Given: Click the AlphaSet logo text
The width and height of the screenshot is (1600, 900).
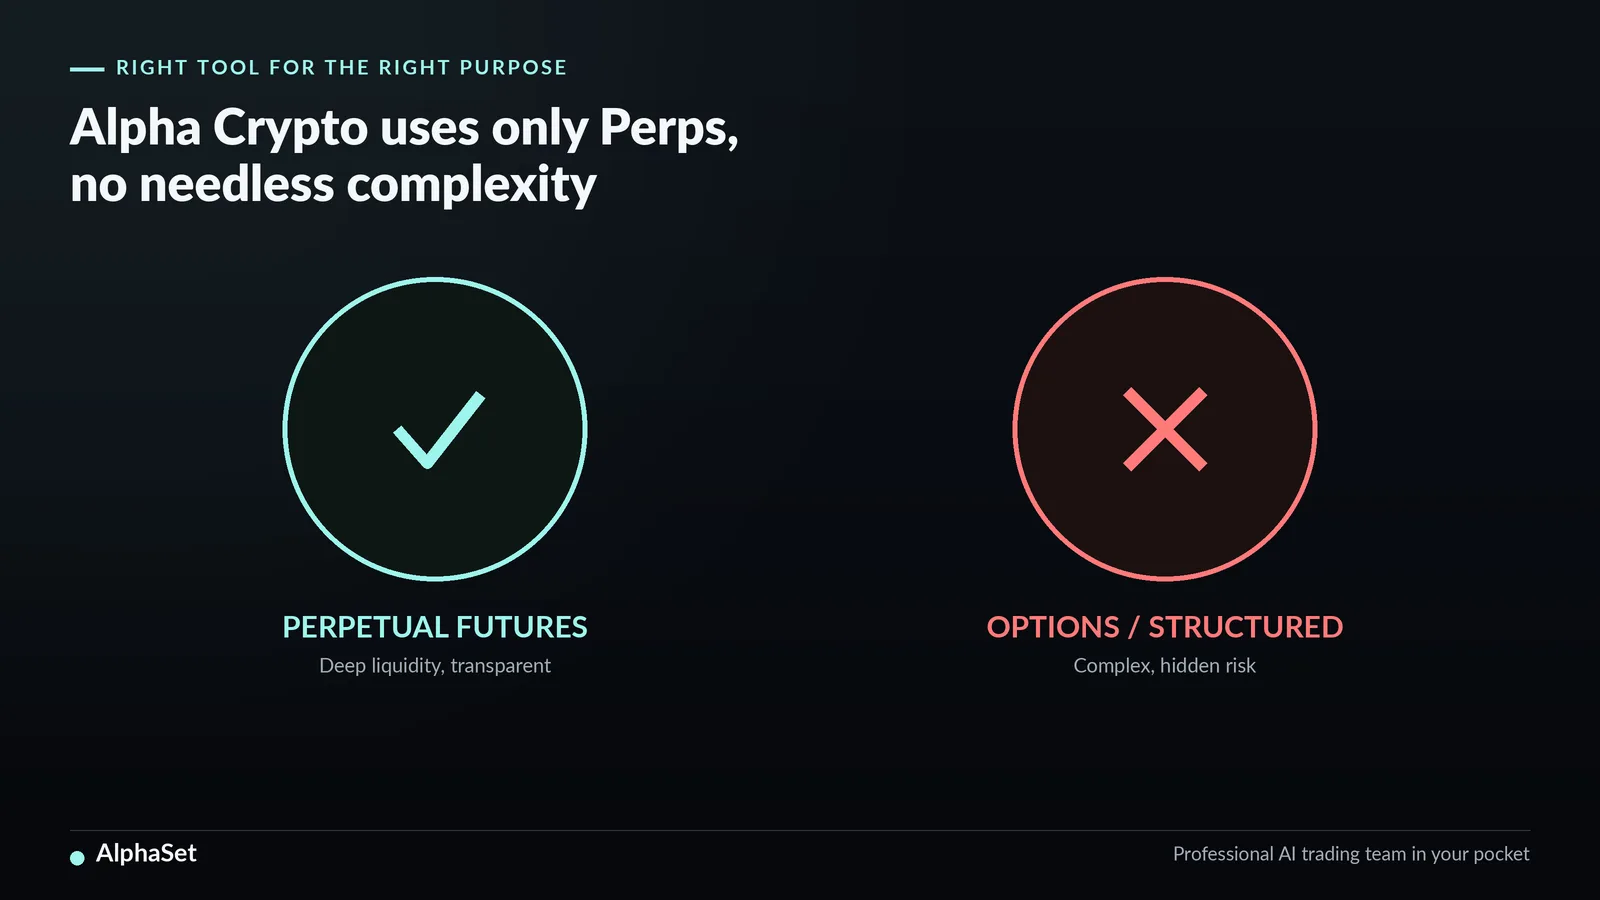Looking at the screenshot, I should coord(146,853).
